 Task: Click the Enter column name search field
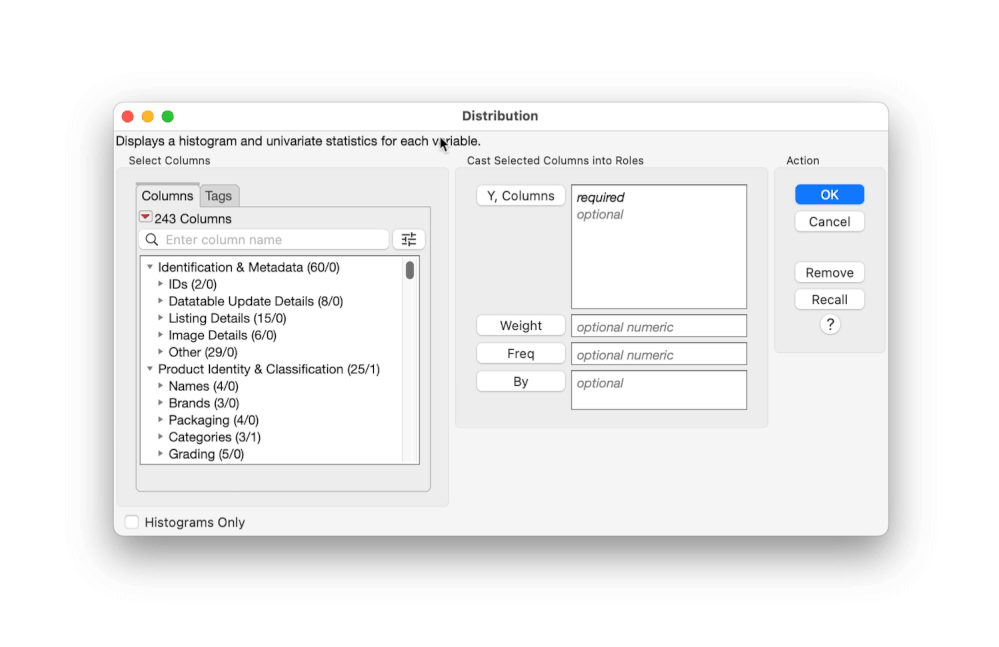point(264,239)
